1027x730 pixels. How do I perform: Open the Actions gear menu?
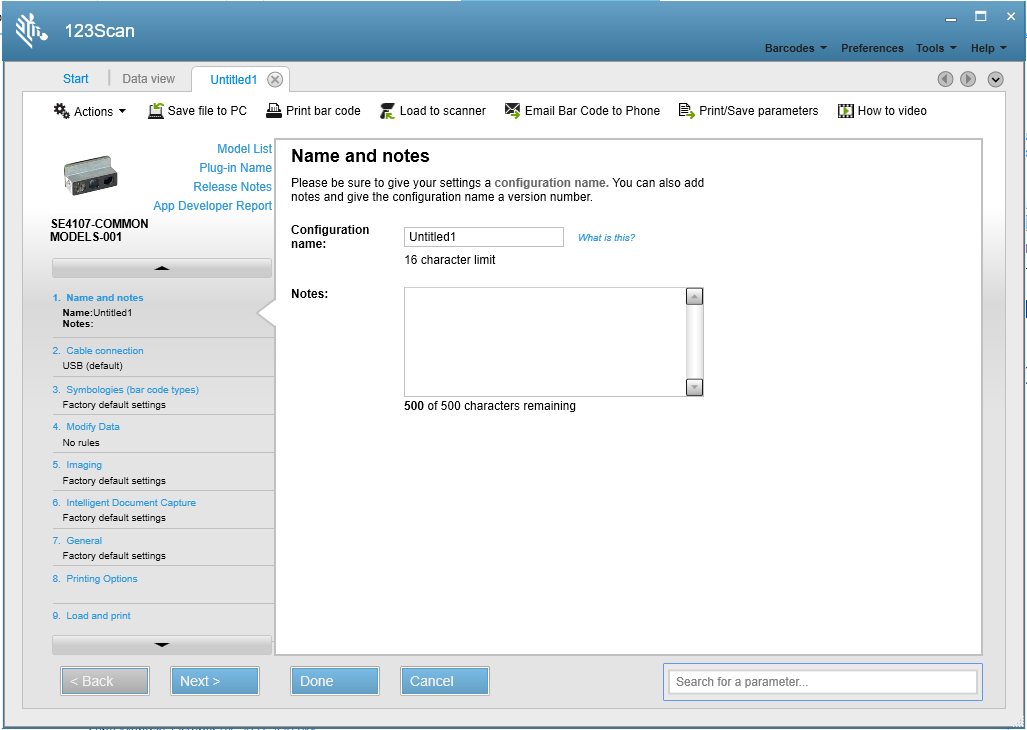[x=90, y=111]
